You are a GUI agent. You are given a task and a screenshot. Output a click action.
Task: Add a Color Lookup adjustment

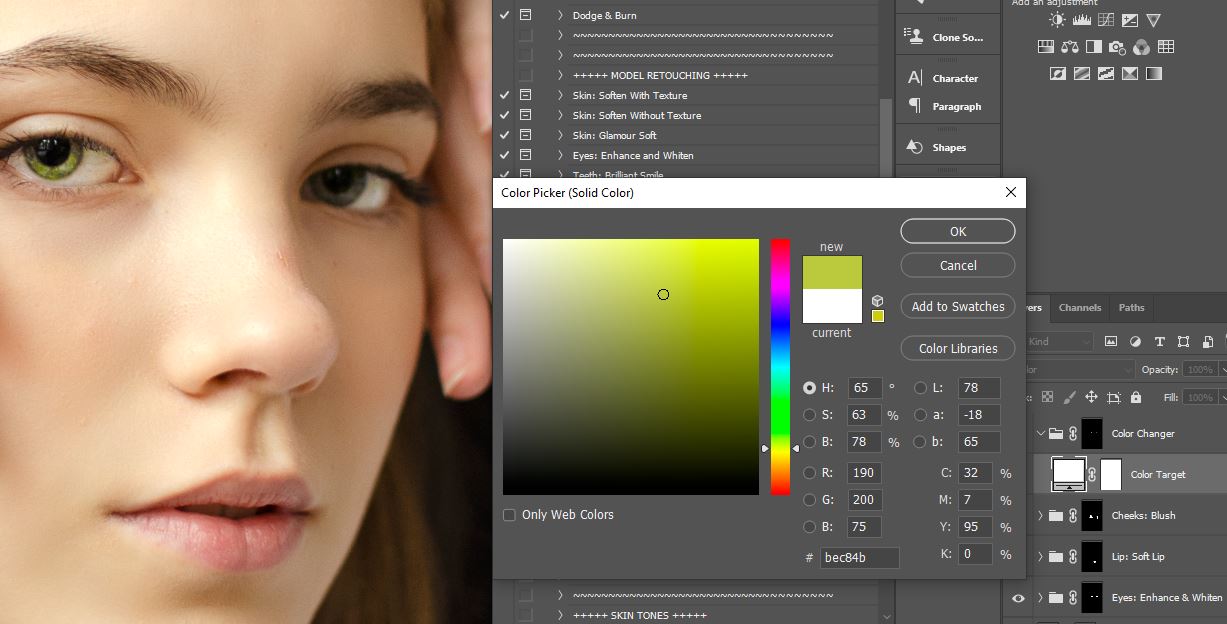point(1165,46)
